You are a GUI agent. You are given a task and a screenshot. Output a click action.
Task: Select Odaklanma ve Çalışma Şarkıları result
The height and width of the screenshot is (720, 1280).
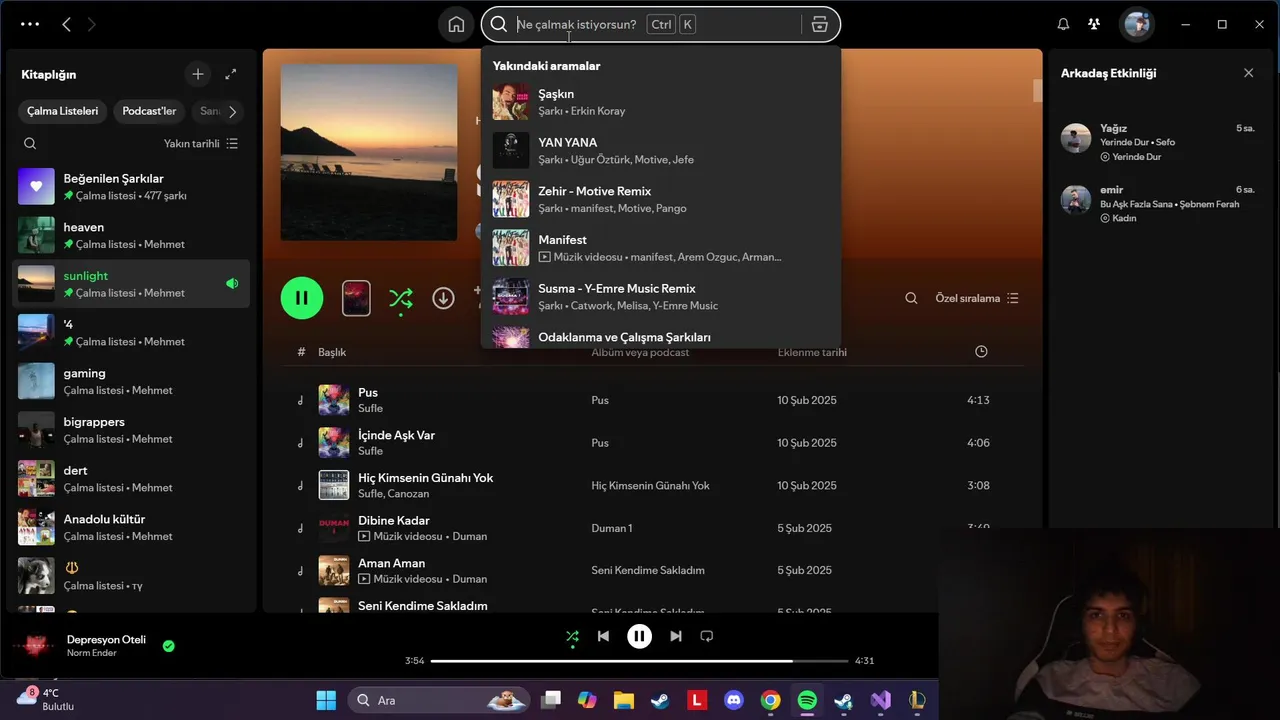(661, 337)
